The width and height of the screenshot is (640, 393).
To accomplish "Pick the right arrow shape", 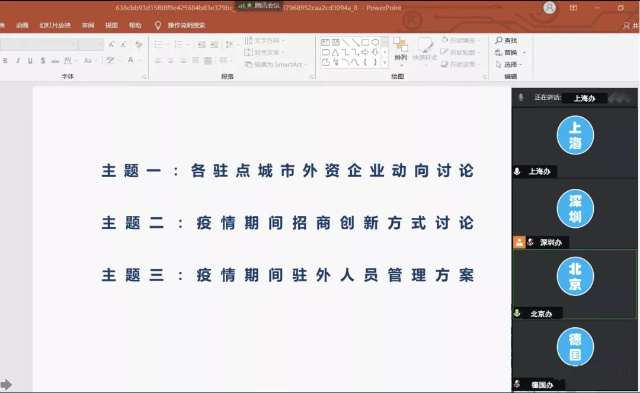I will point(365,52).
